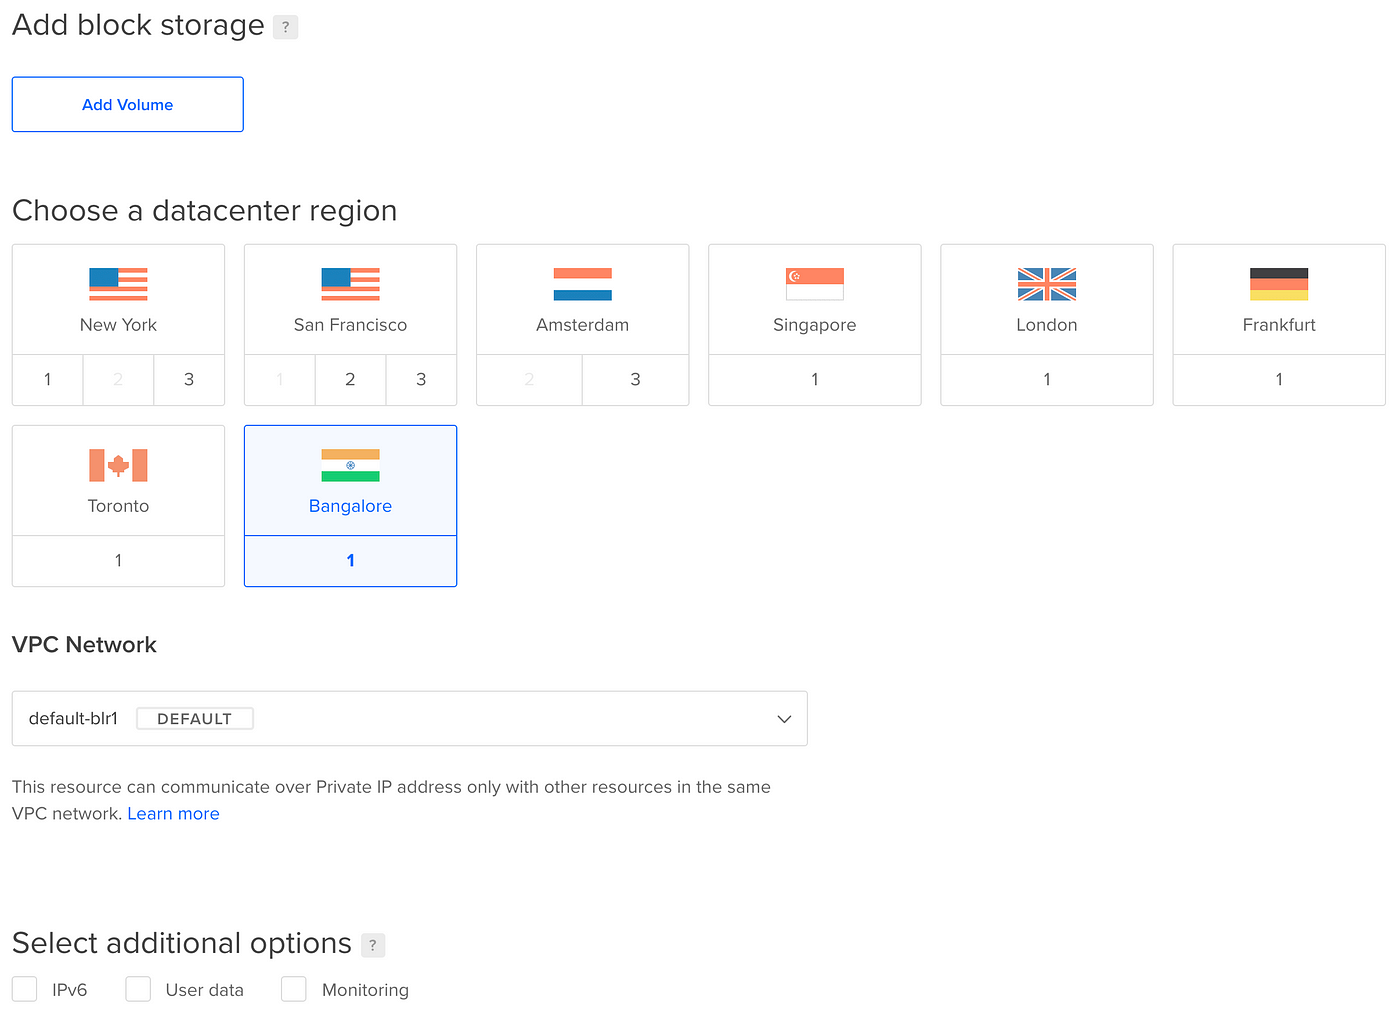
Task: Select the London Union Jack flag
Action: click(x=1046, y=284)
